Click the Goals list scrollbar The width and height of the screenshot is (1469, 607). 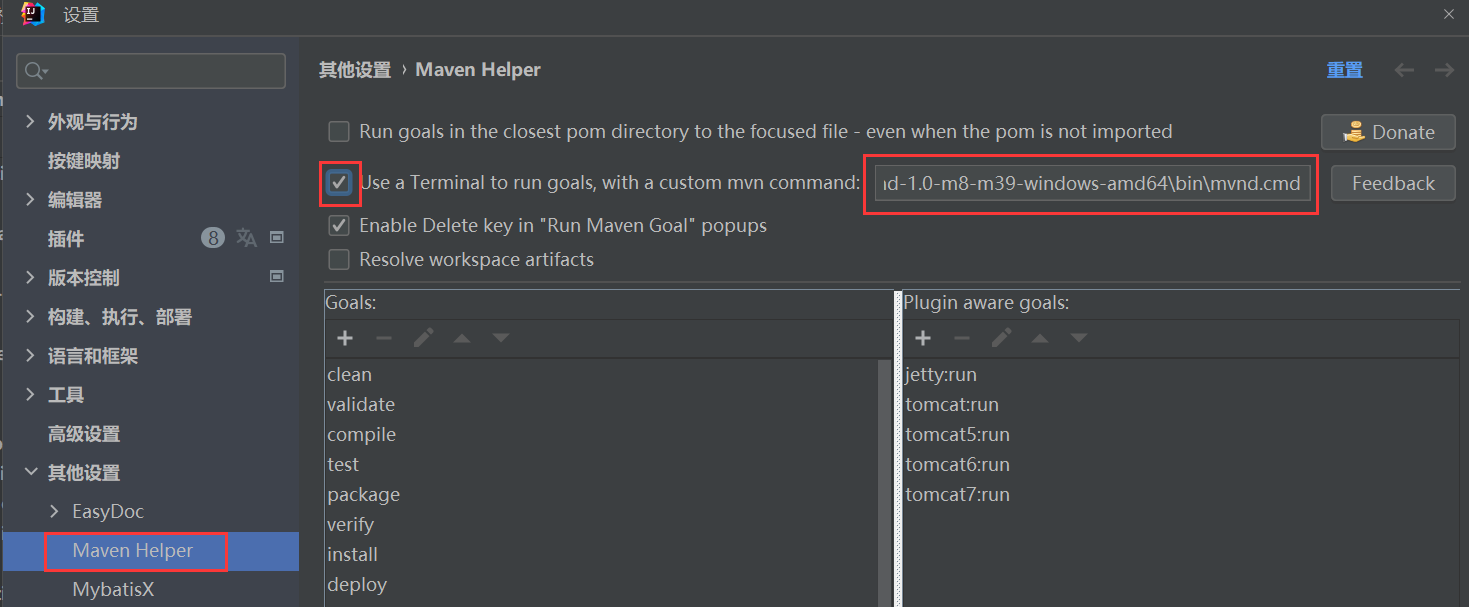click(884, 483)
